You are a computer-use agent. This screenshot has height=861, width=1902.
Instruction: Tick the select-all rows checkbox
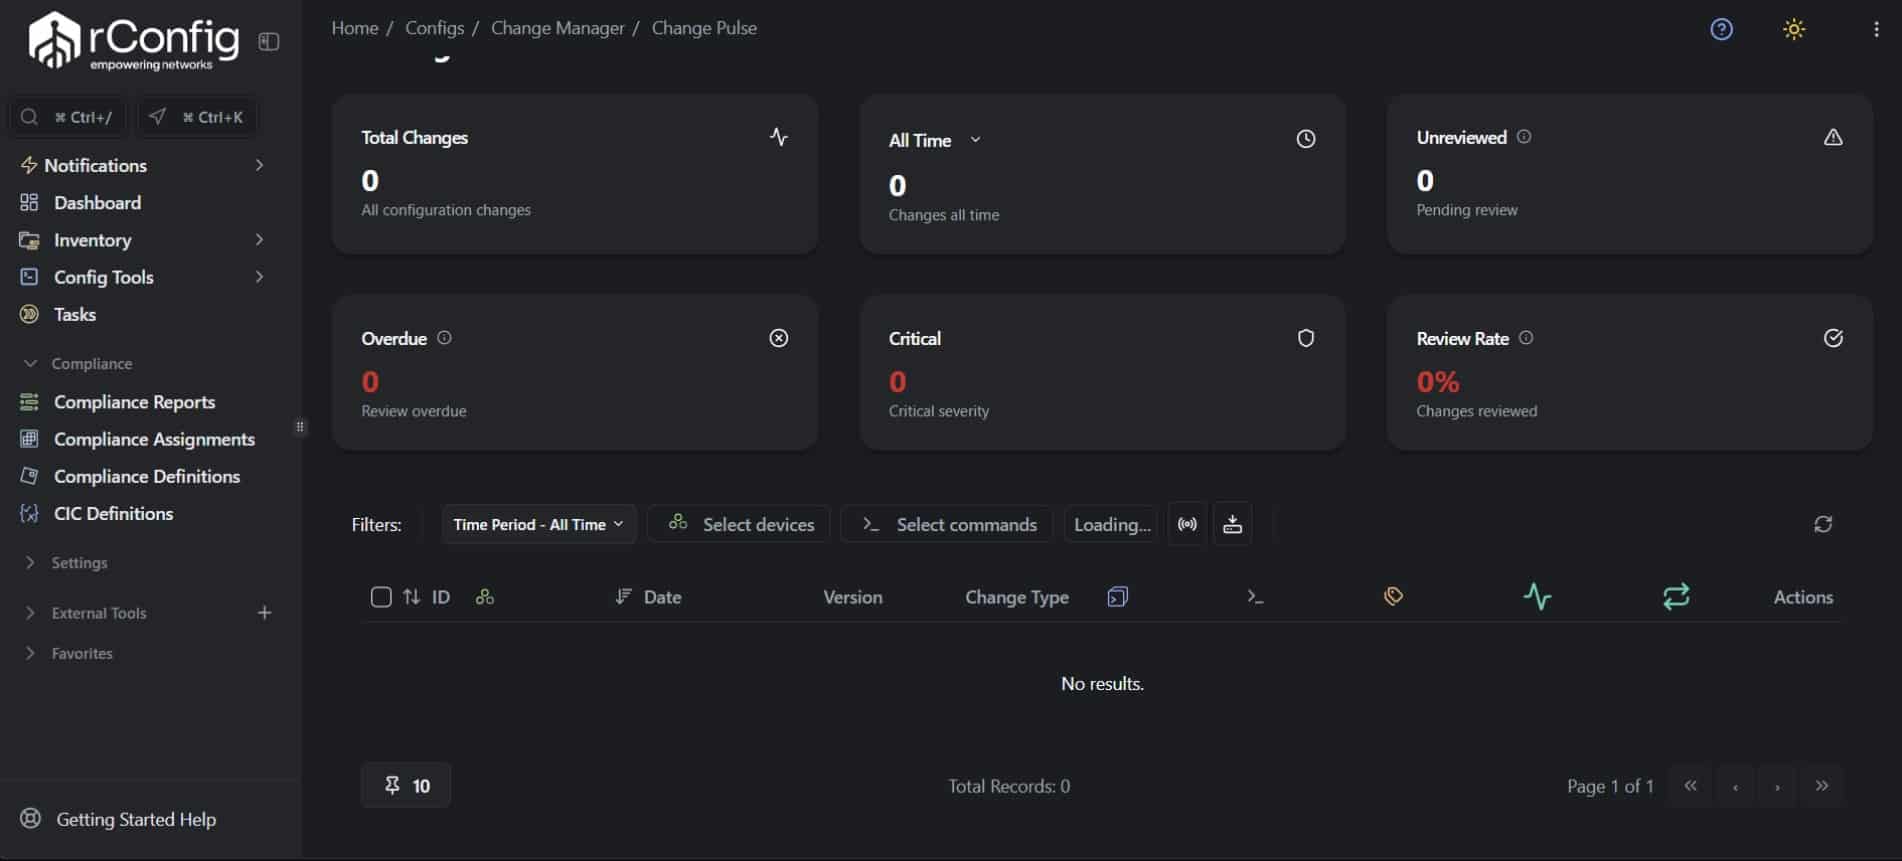381,597
